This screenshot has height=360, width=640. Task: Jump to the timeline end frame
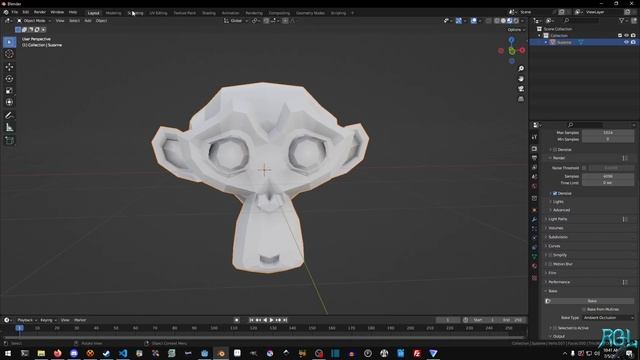(x=285, y=320)
